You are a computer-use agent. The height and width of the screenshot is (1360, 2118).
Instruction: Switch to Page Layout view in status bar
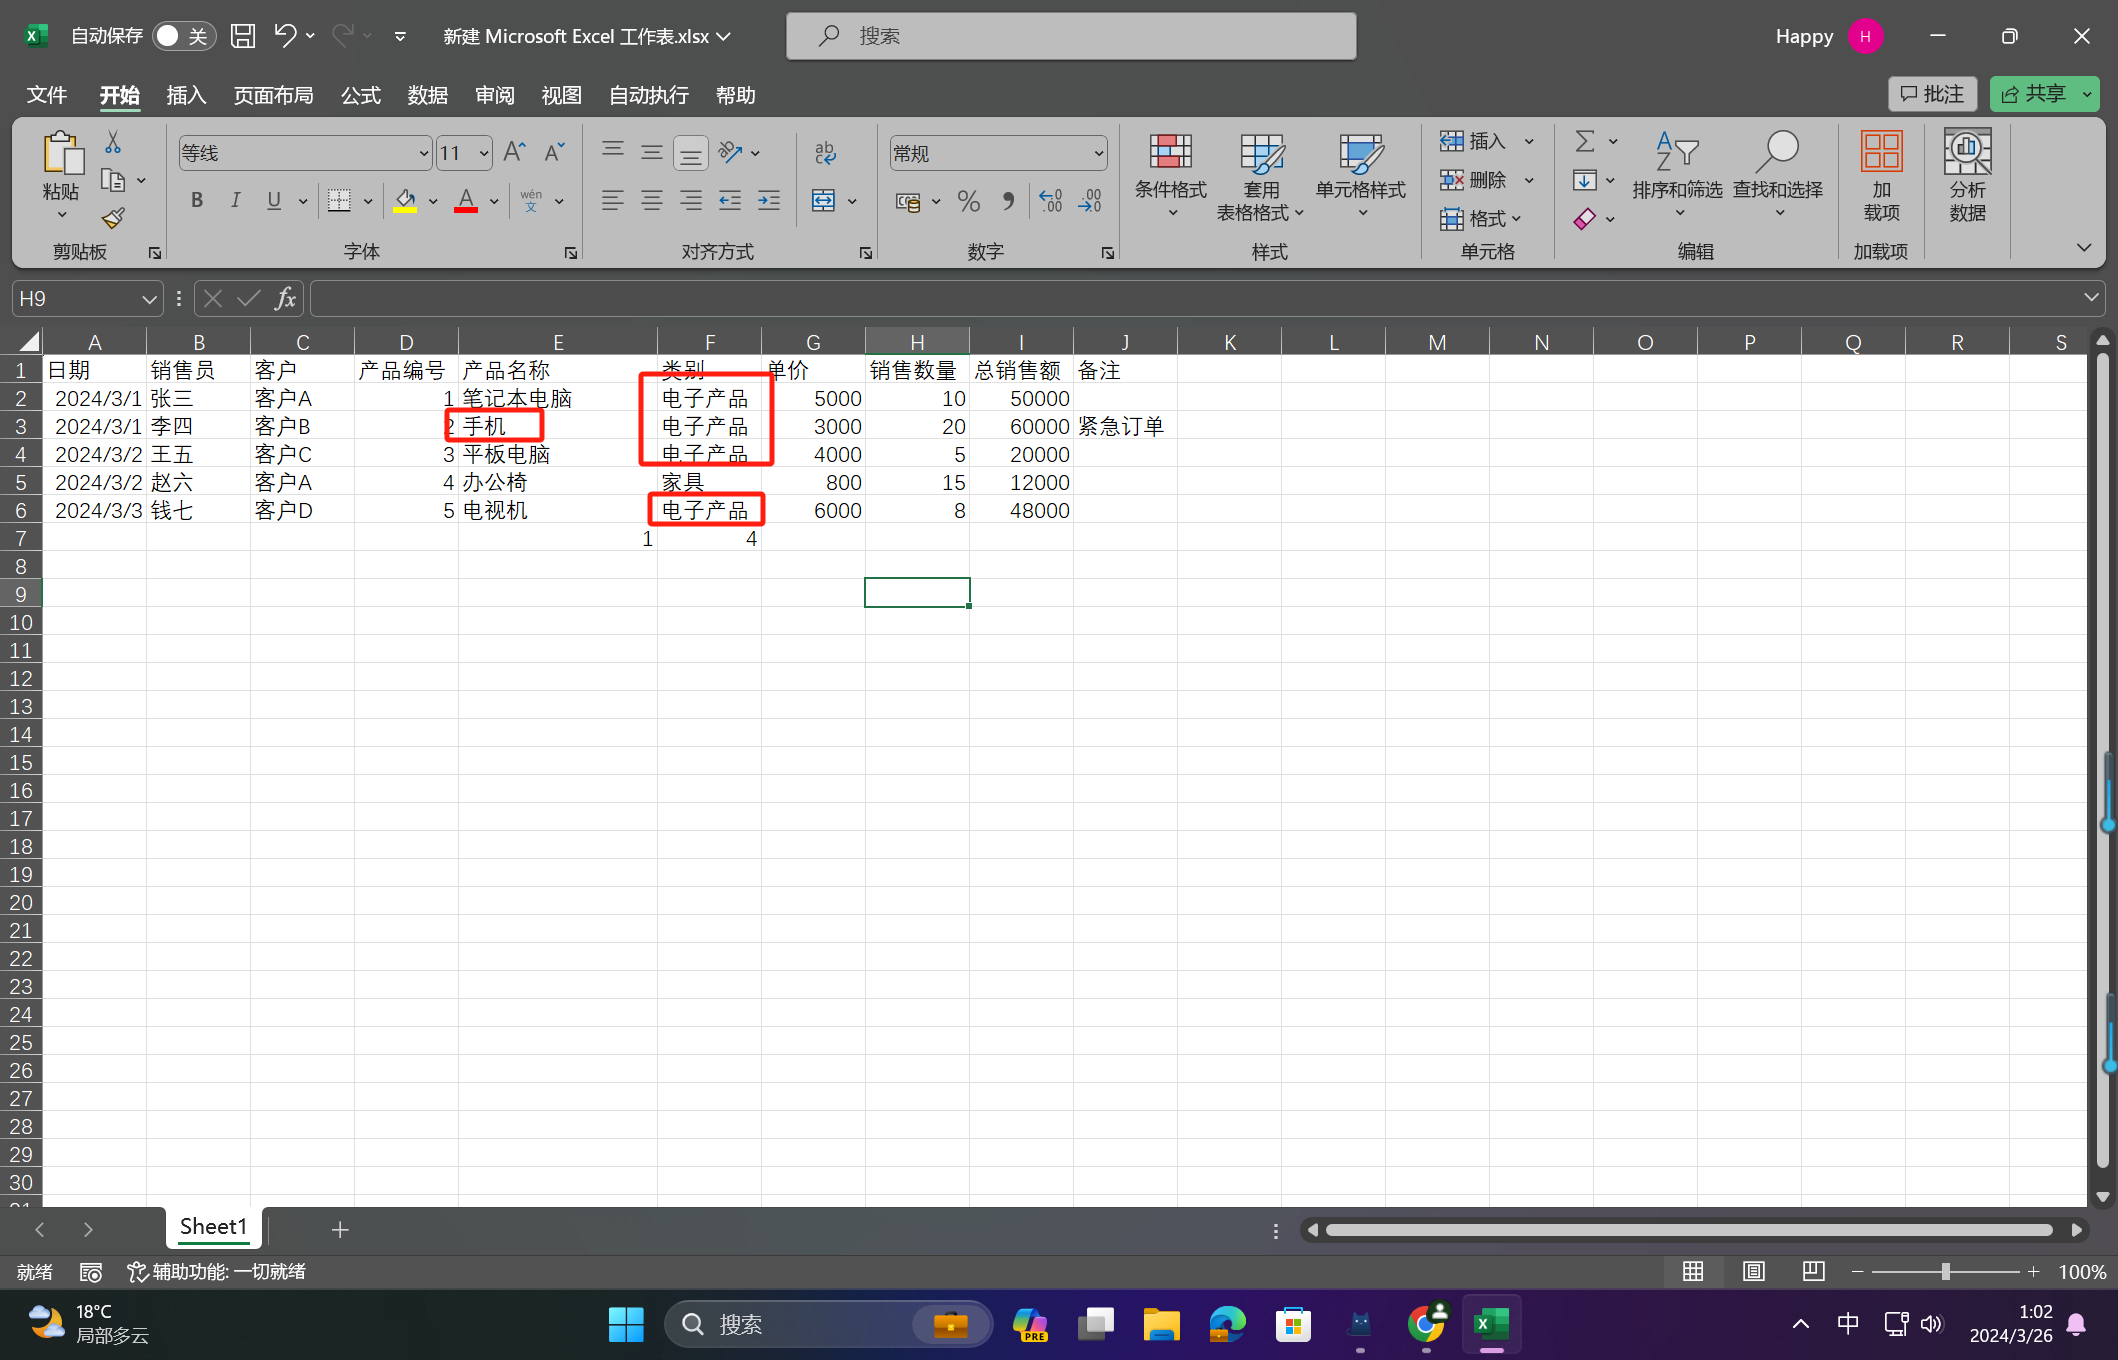[x=1753, y=1271]
